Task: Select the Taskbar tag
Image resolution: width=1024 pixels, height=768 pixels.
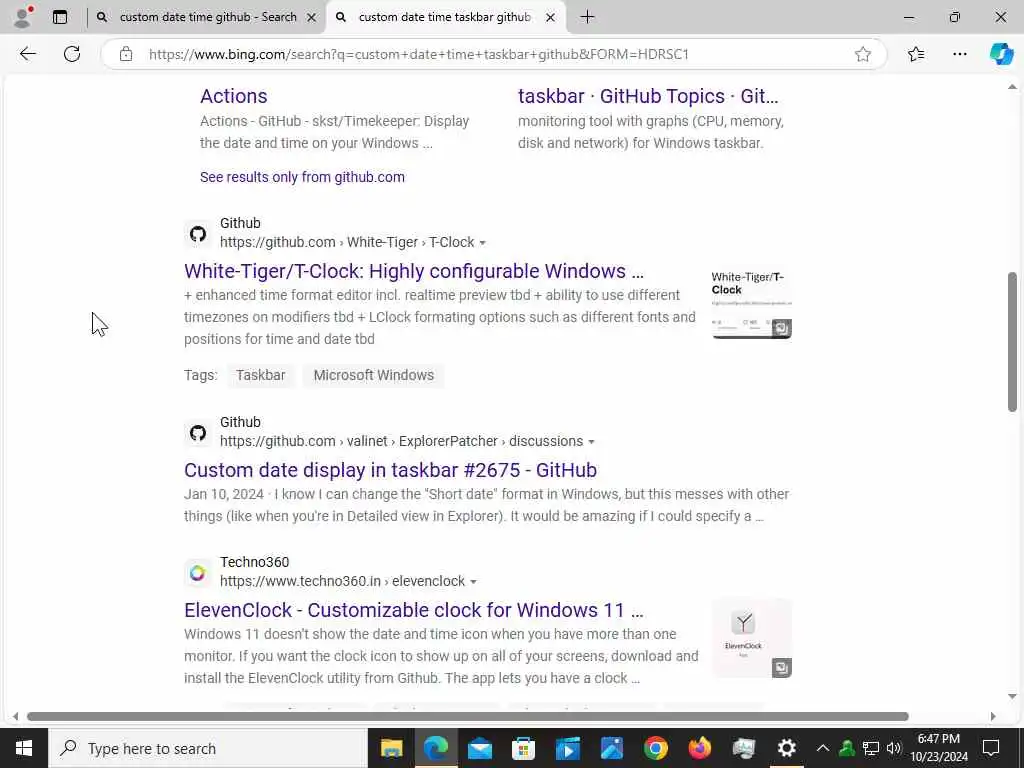Action: (x=261, y=376)
